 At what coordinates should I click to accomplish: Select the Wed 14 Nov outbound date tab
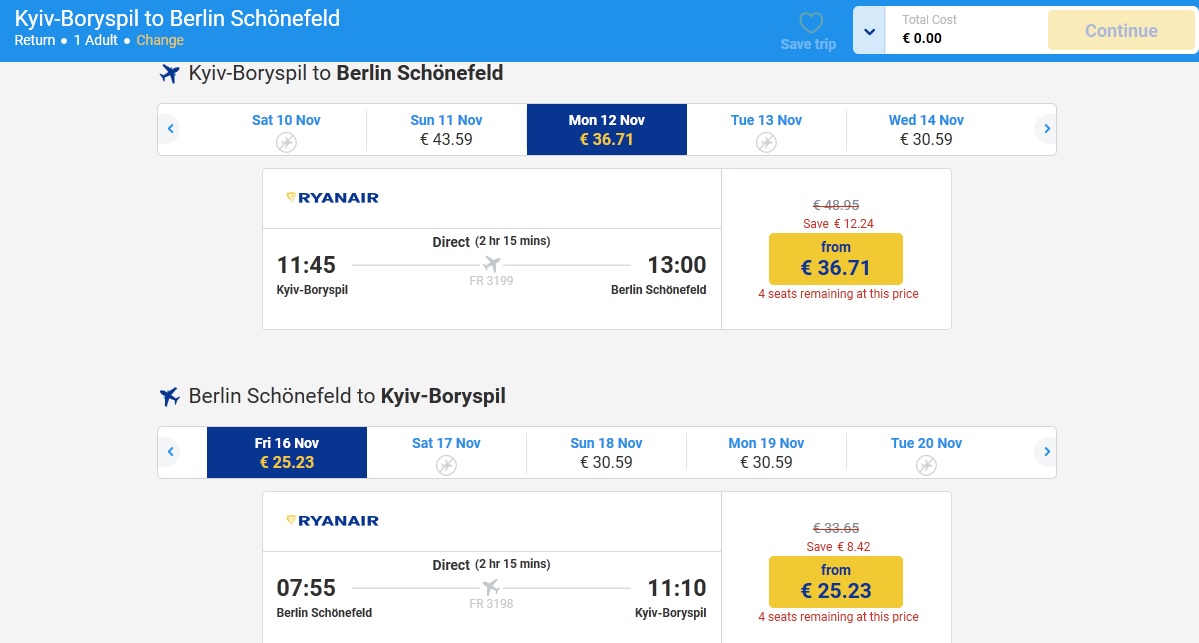(926, 130)
